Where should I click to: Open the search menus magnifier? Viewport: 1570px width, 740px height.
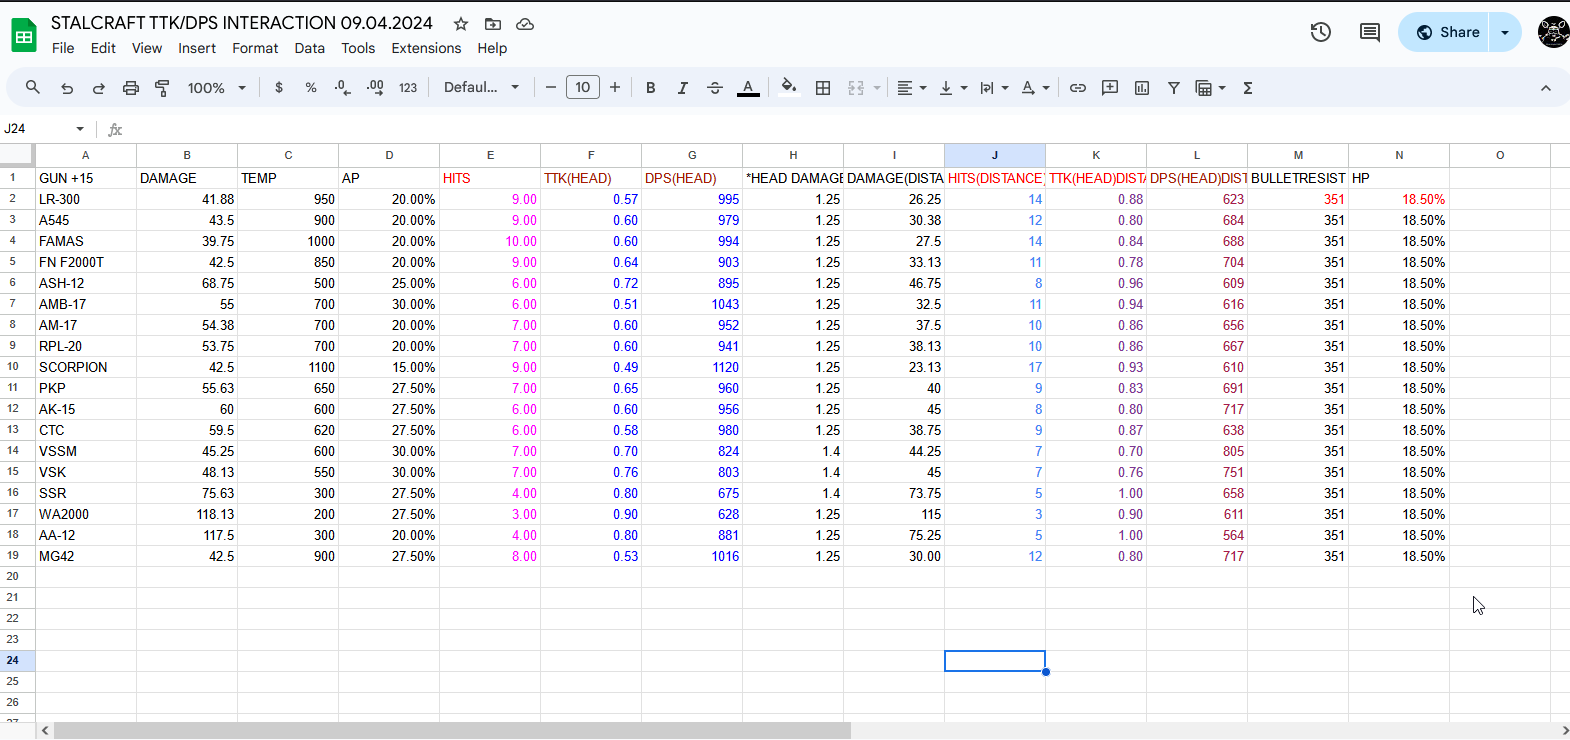tap(33, 88)
